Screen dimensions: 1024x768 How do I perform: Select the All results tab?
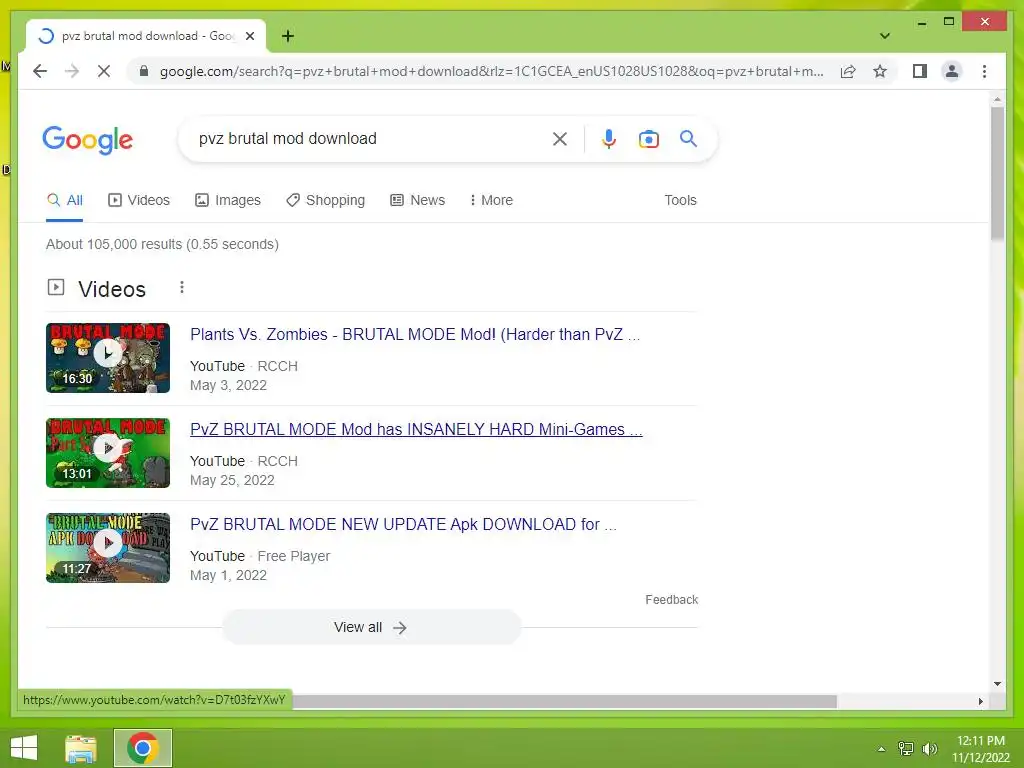point(65,200)
